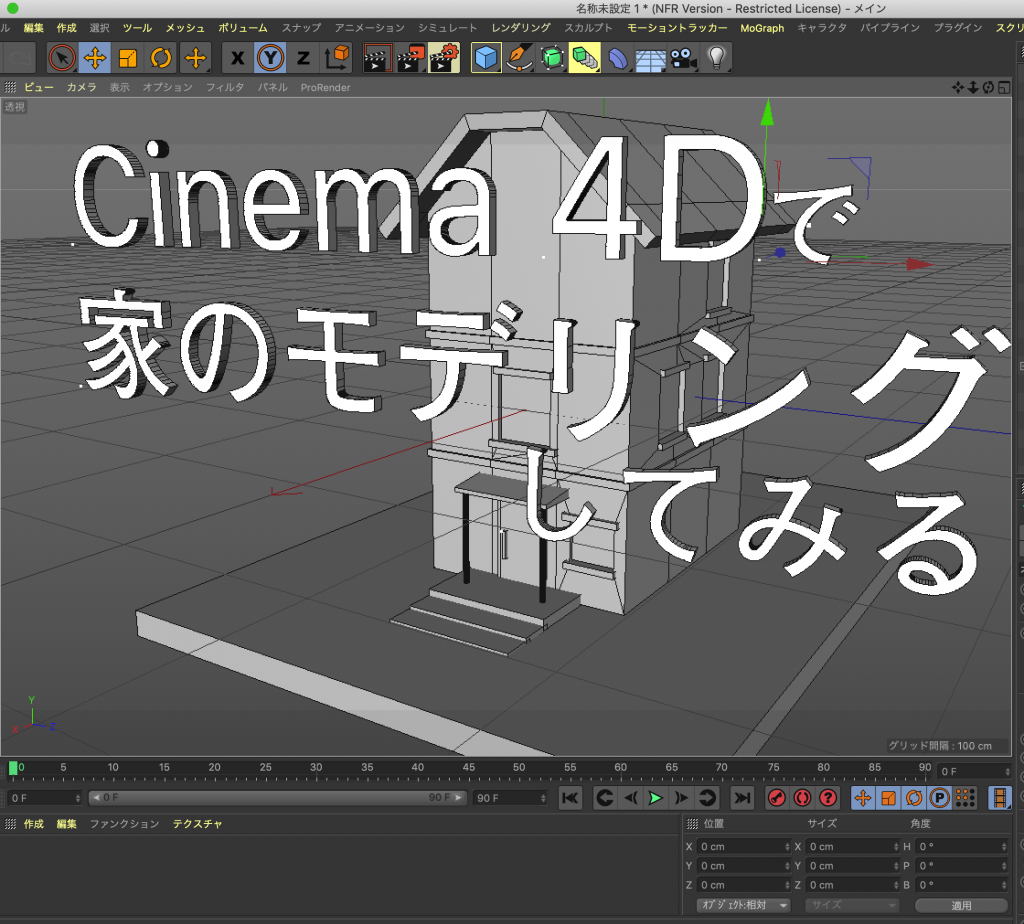Go to next keyframe
Screen dimensions: 1024x924
tap(707, 798)
